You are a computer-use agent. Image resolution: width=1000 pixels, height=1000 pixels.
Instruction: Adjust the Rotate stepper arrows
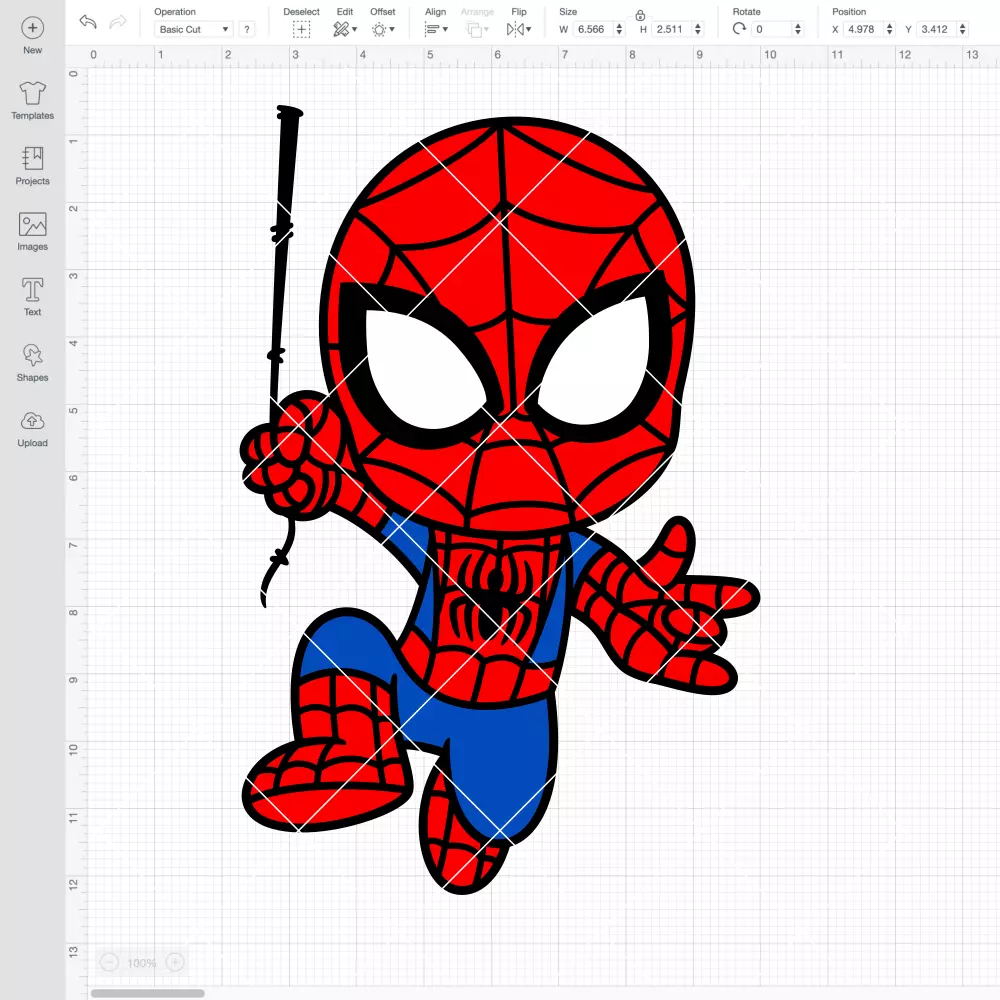pos(797,29)
